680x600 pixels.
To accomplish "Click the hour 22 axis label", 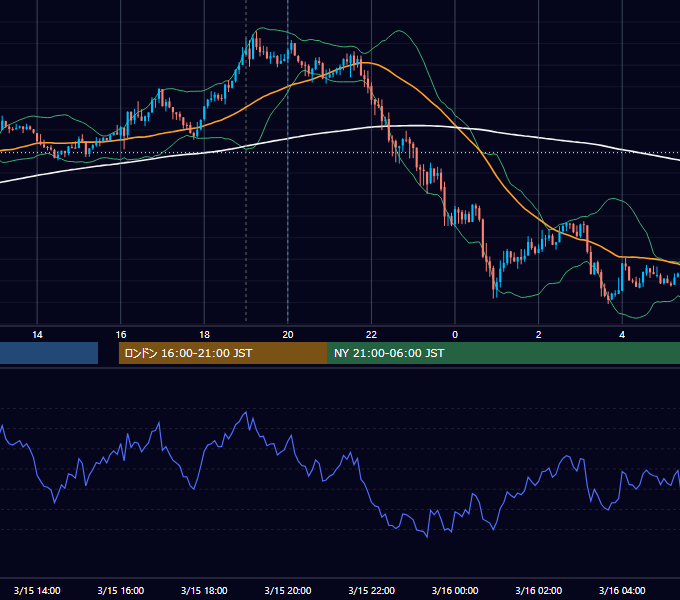I will pyautogui.click(x=371, y=335).
